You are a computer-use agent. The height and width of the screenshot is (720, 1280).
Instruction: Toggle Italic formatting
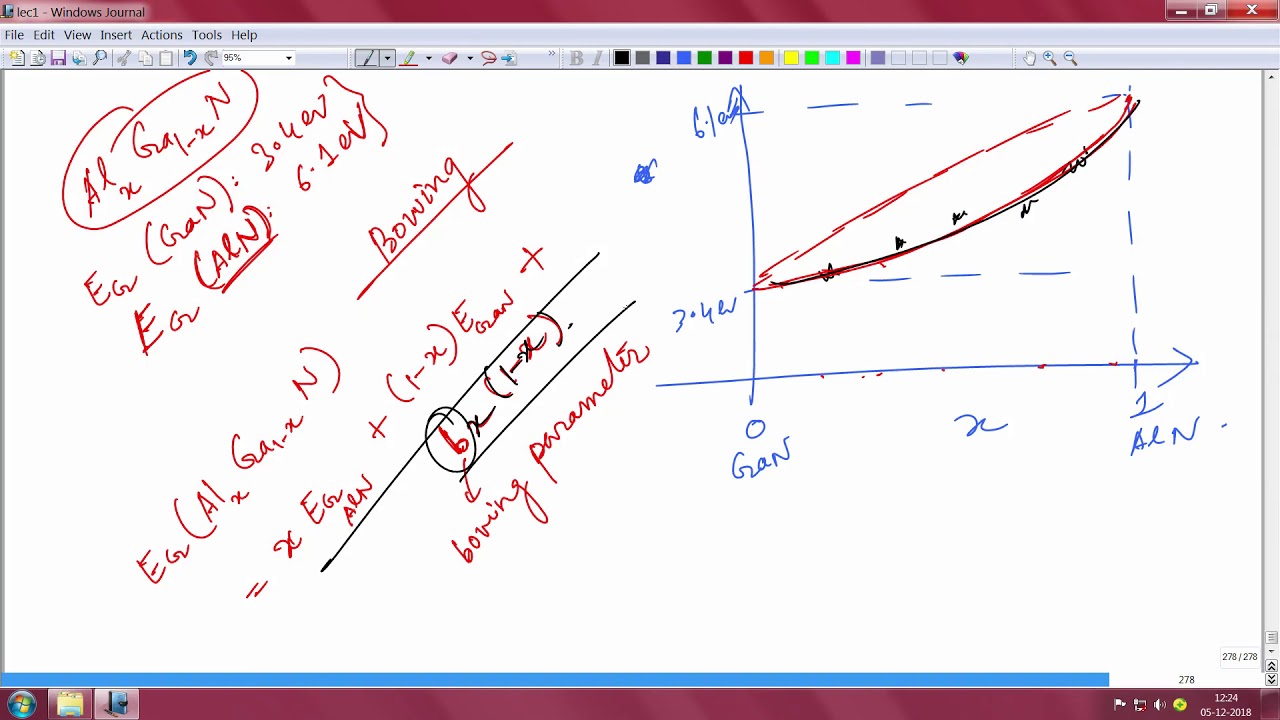[597, 58]
